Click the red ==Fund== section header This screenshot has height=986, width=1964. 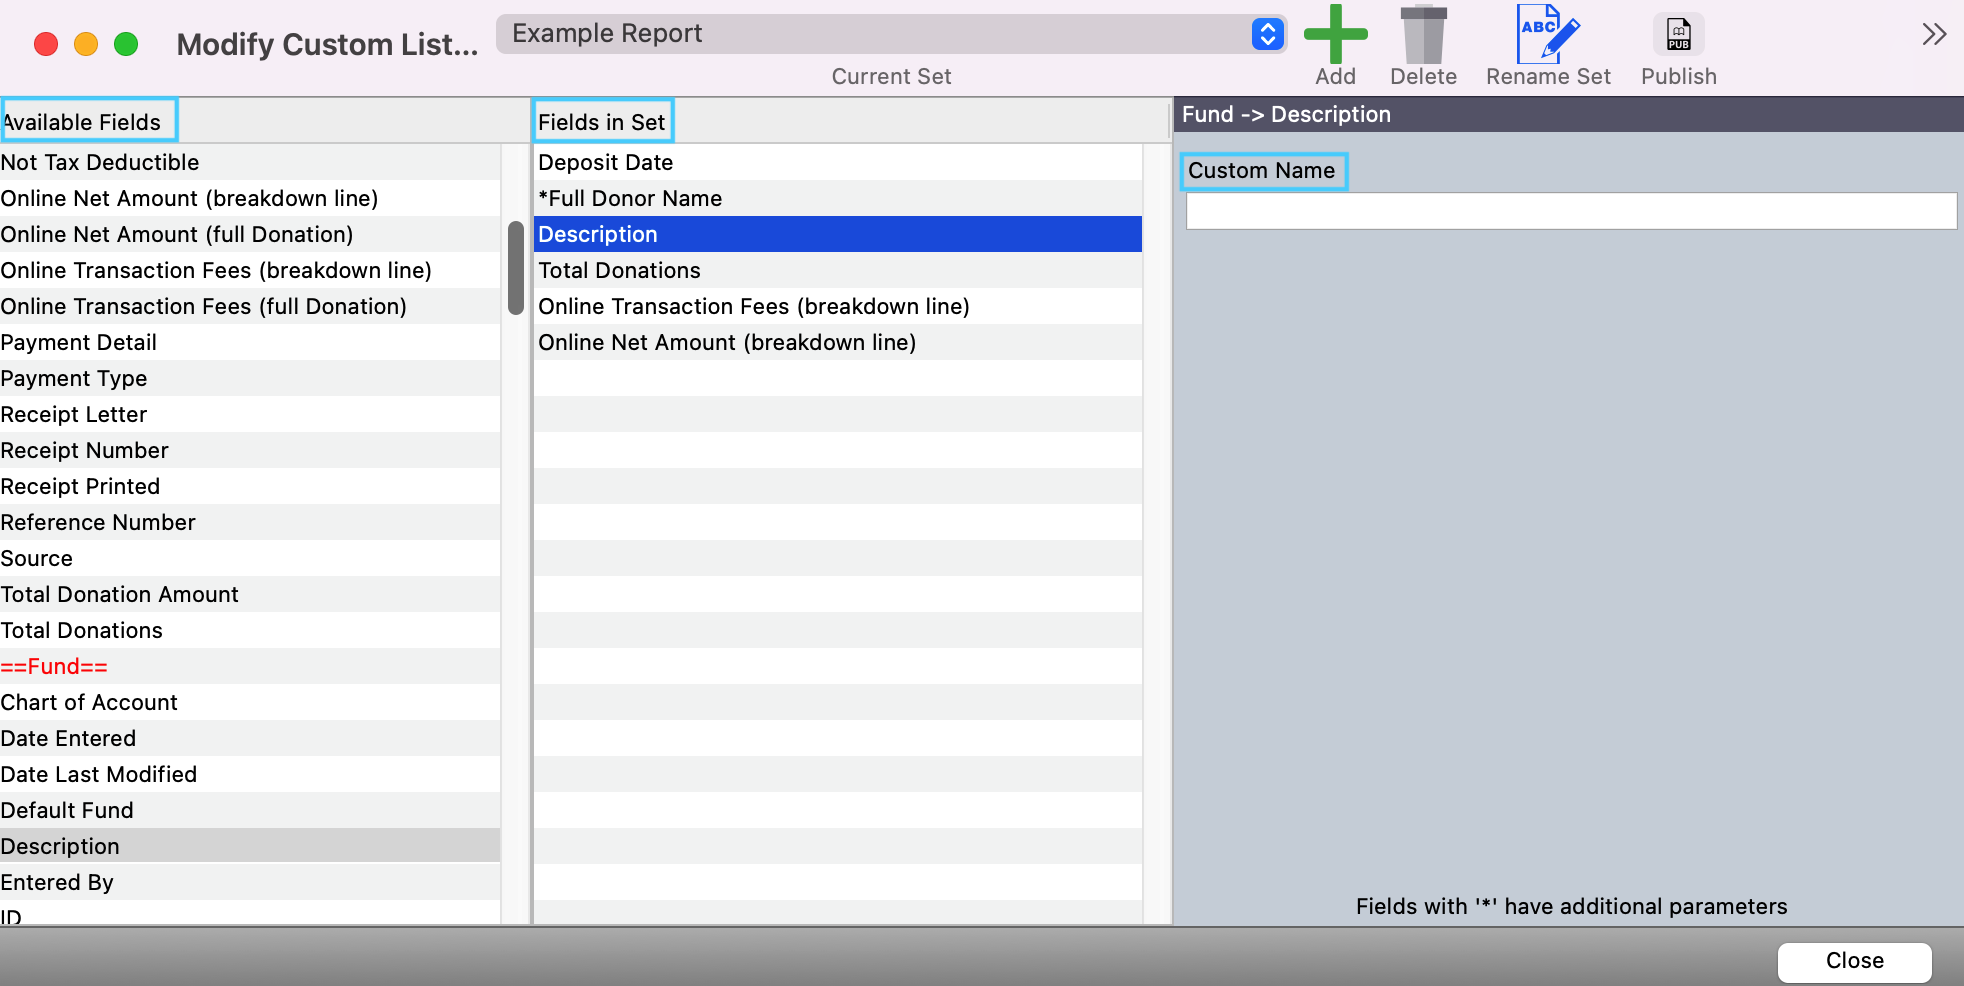pyautogui.click(x=54, y=666)
